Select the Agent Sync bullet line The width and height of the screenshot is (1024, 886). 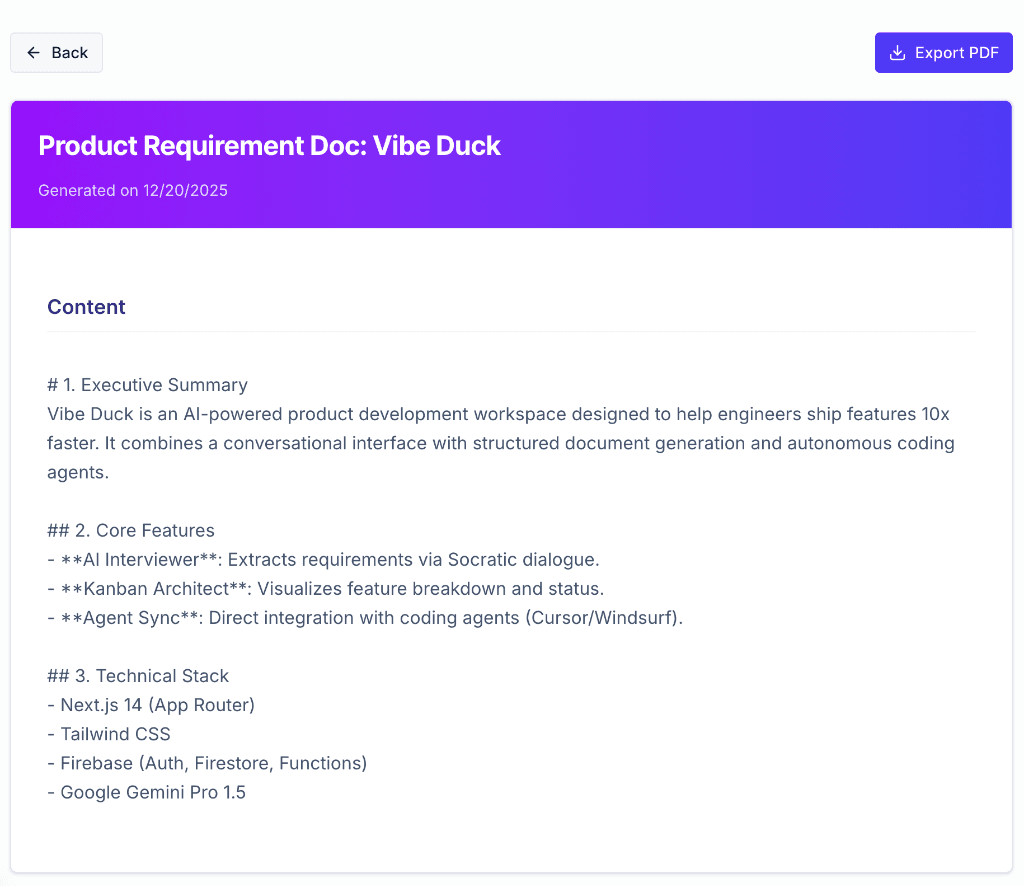coord(365,617)
